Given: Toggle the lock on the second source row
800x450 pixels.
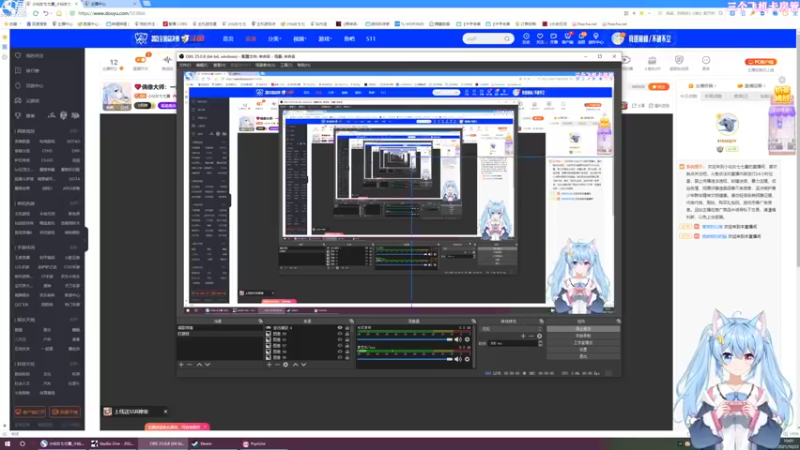Looking at the screenshot, I should pos(347,334).
